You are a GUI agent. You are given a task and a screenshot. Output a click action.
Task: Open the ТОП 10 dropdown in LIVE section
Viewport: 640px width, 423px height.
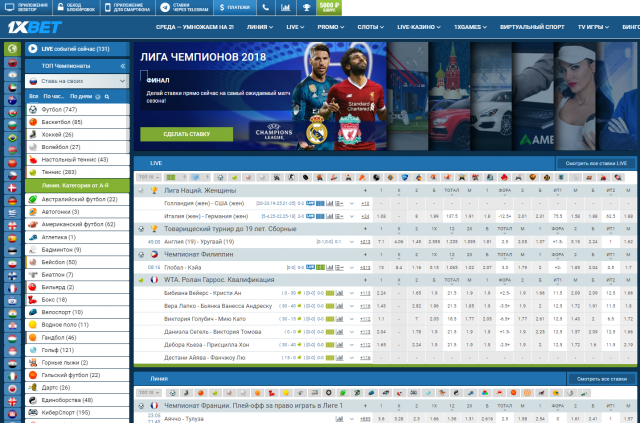point(149,177)
